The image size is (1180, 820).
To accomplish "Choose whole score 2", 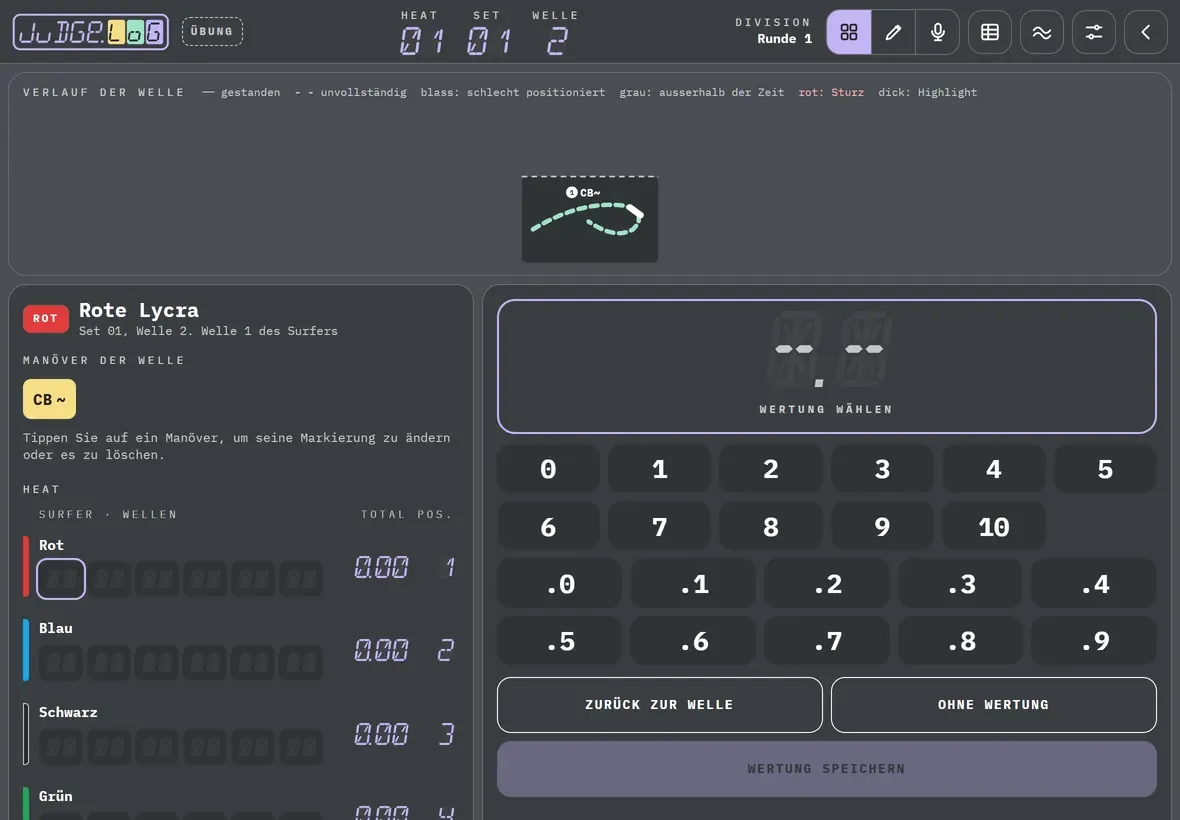I will pos(771,469).
